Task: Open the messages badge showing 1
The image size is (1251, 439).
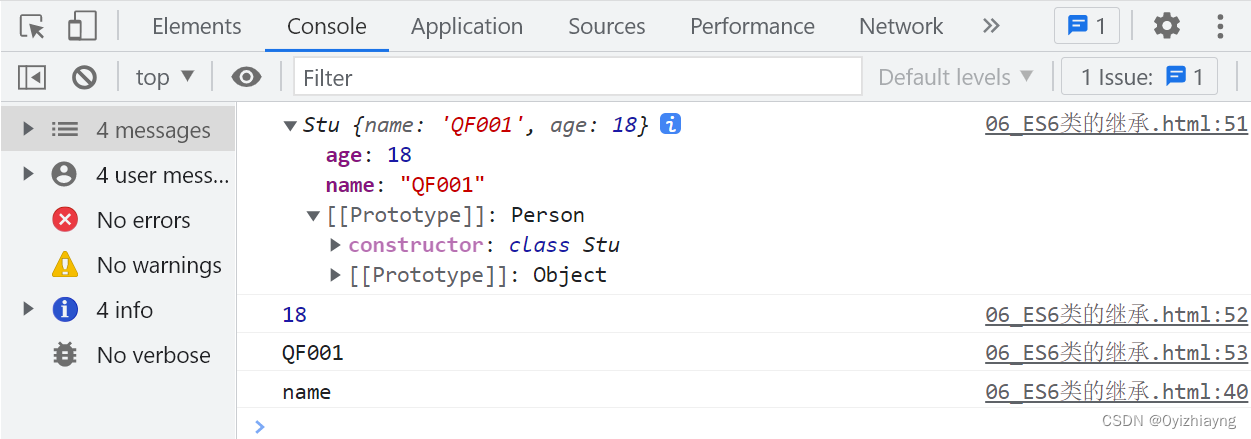Action: 1087,26
